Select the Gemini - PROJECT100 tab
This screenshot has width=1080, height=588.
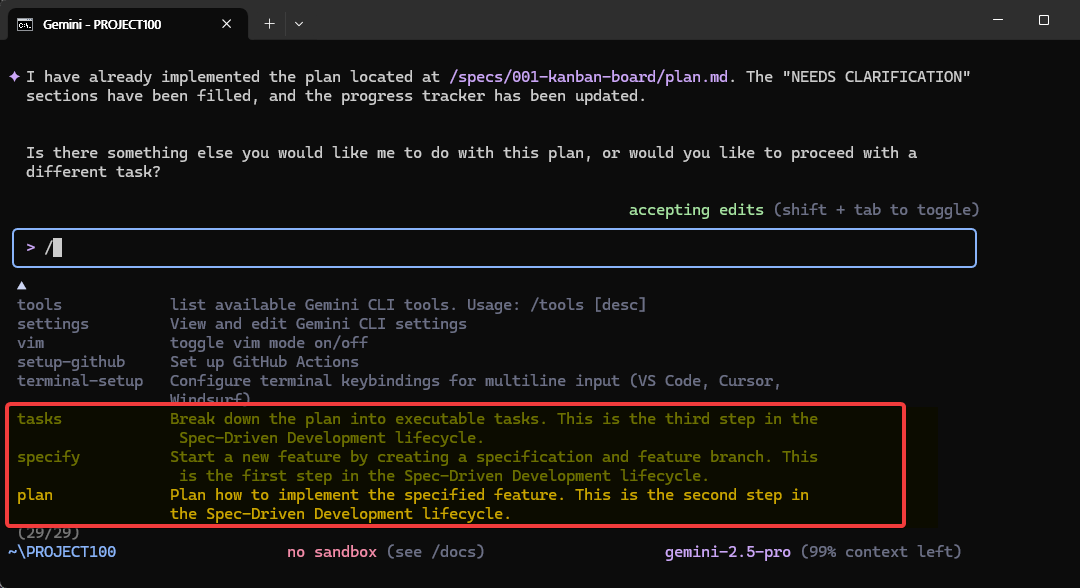click(x=127, y=24)
